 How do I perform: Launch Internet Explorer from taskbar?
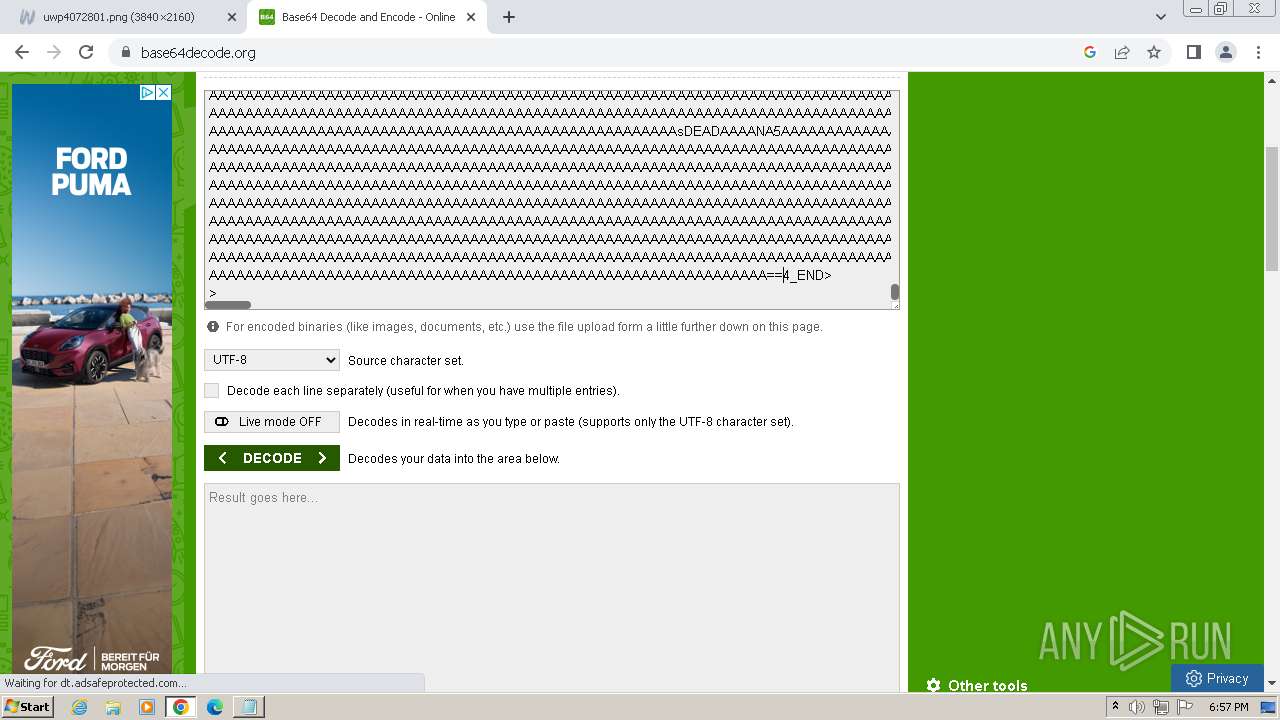point(80,707)
